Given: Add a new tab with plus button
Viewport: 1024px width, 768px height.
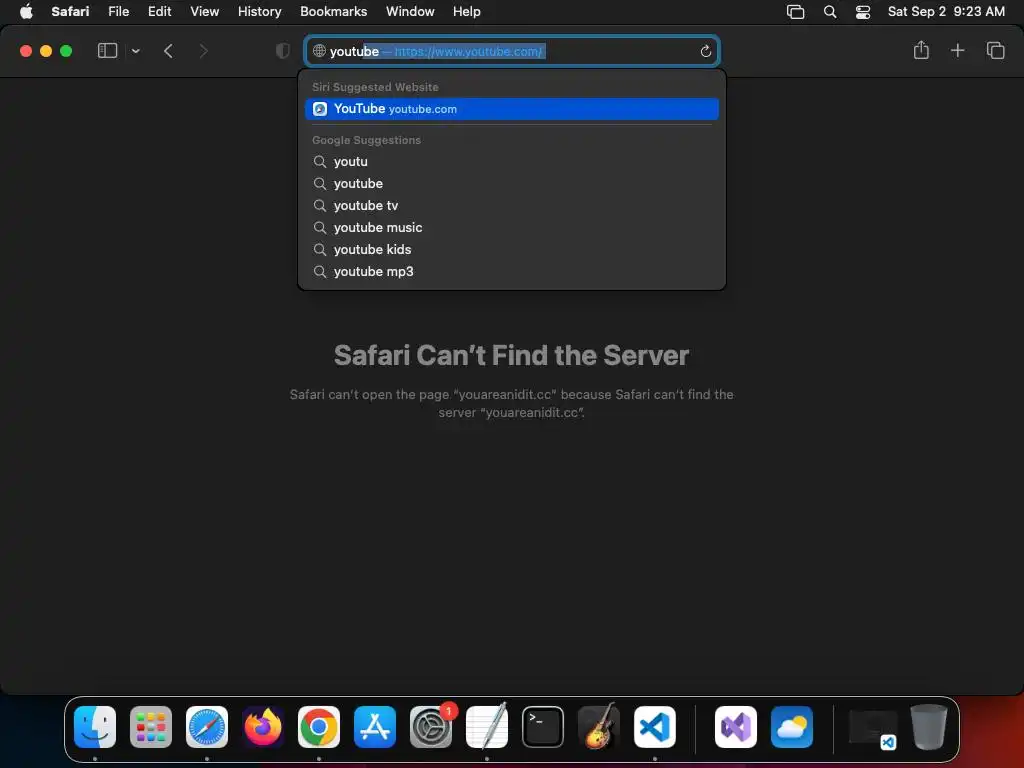Looking at the screenshot, I should [957, 50].
